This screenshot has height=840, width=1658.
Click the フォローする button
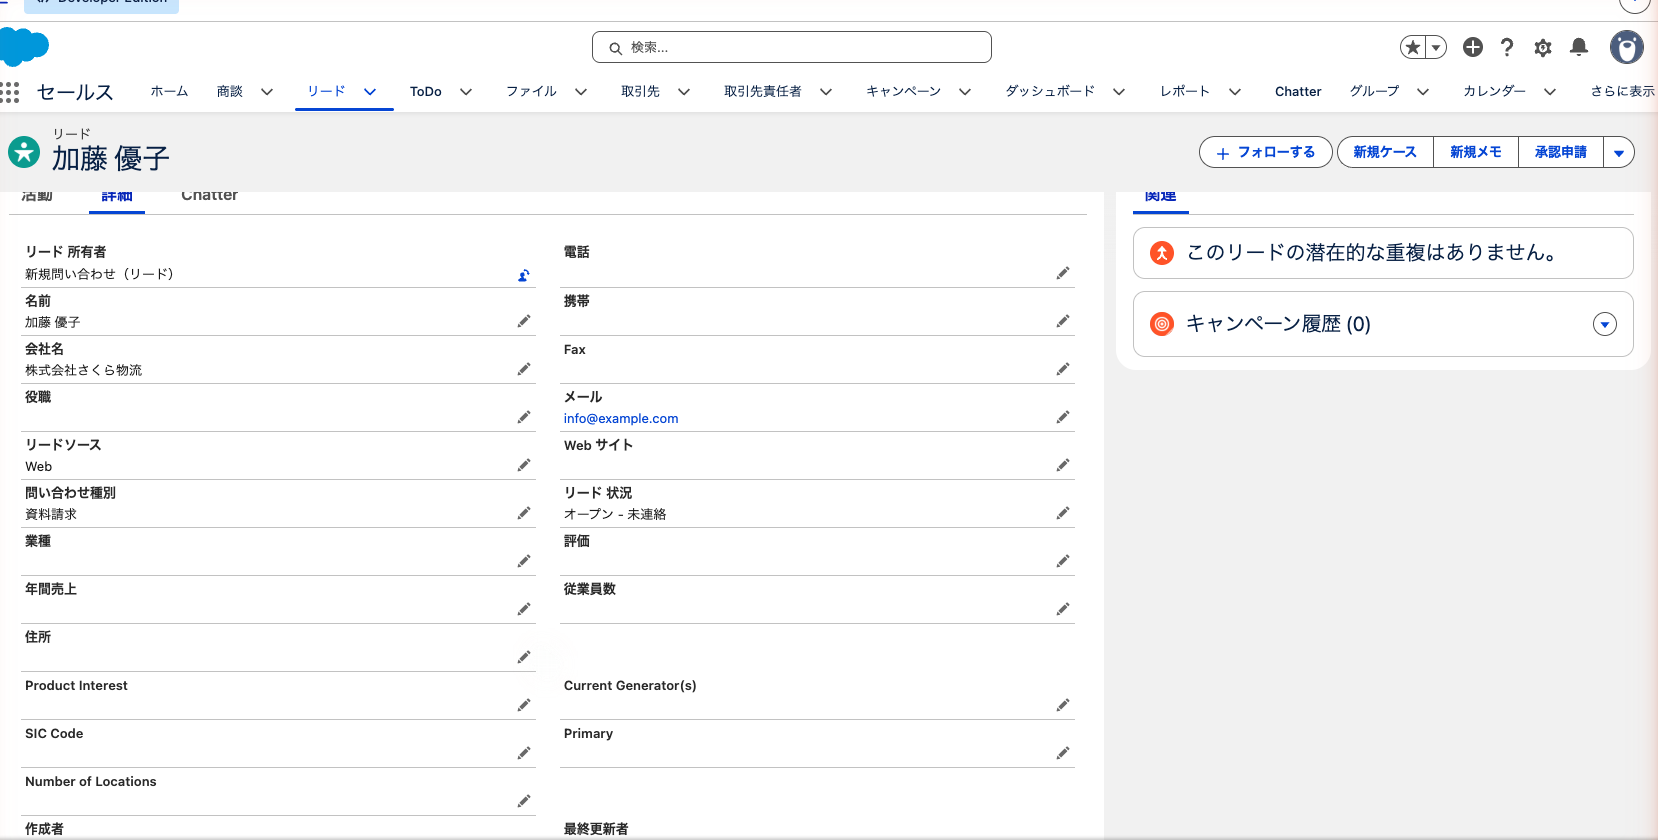[1266, 152]
